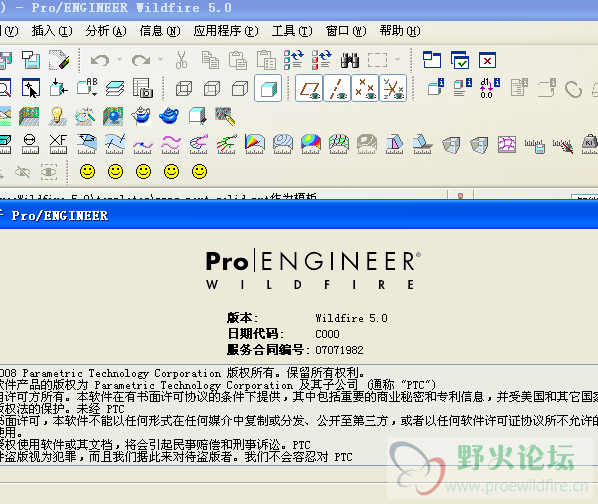Expand the selection box dropdown arrow
Screen dimensions: 598x504
(397, 59)
